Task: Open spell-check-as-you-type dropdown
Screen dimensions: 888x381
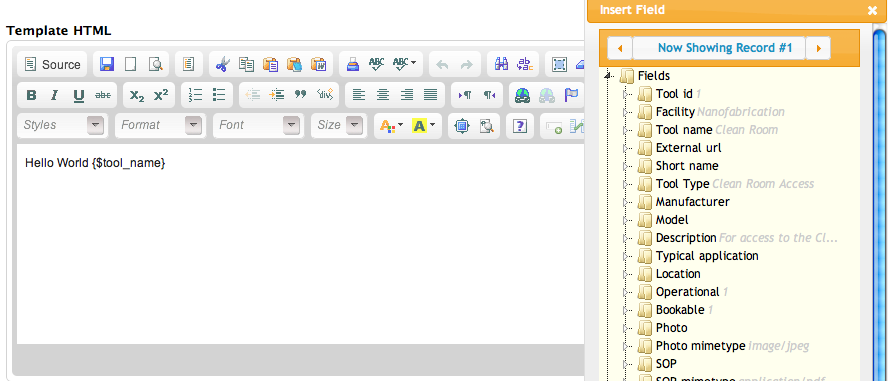Action: [405, 65]
